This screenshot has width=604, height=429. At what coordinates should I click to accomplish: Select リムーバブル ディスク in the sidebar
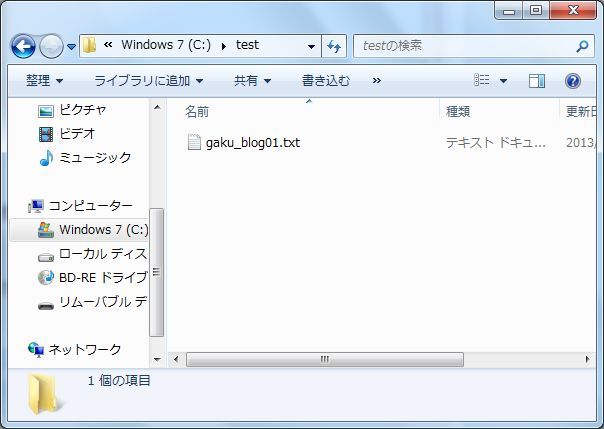point(103,302)
